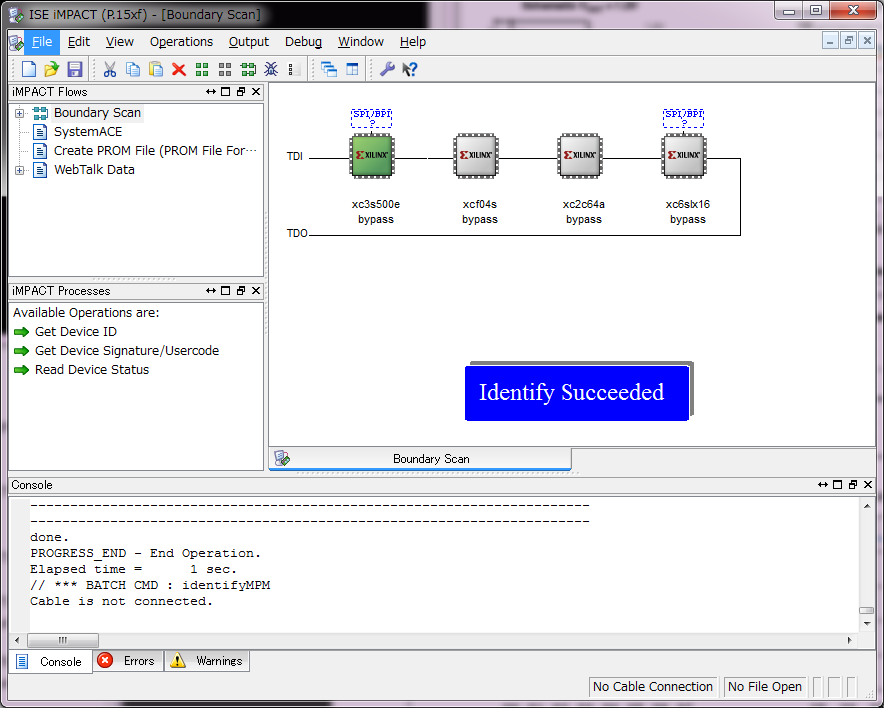The width and height of the screenshot is (884, 708).
Task: Open the Operations menu
Action: [181, 42]
